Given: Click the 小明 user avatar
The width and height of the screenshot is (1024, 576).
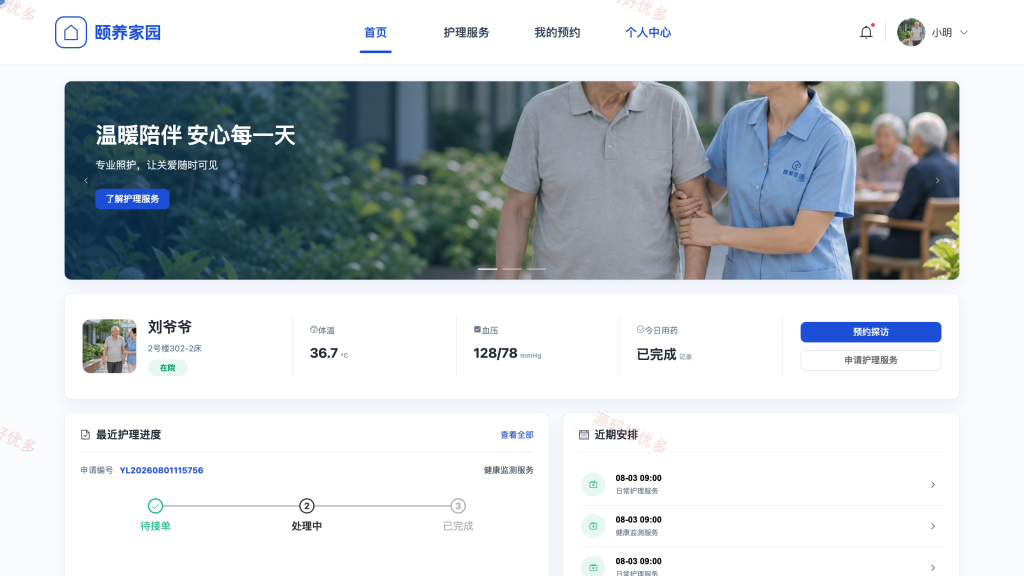Looking at the screenshot, I should (910, 32).
